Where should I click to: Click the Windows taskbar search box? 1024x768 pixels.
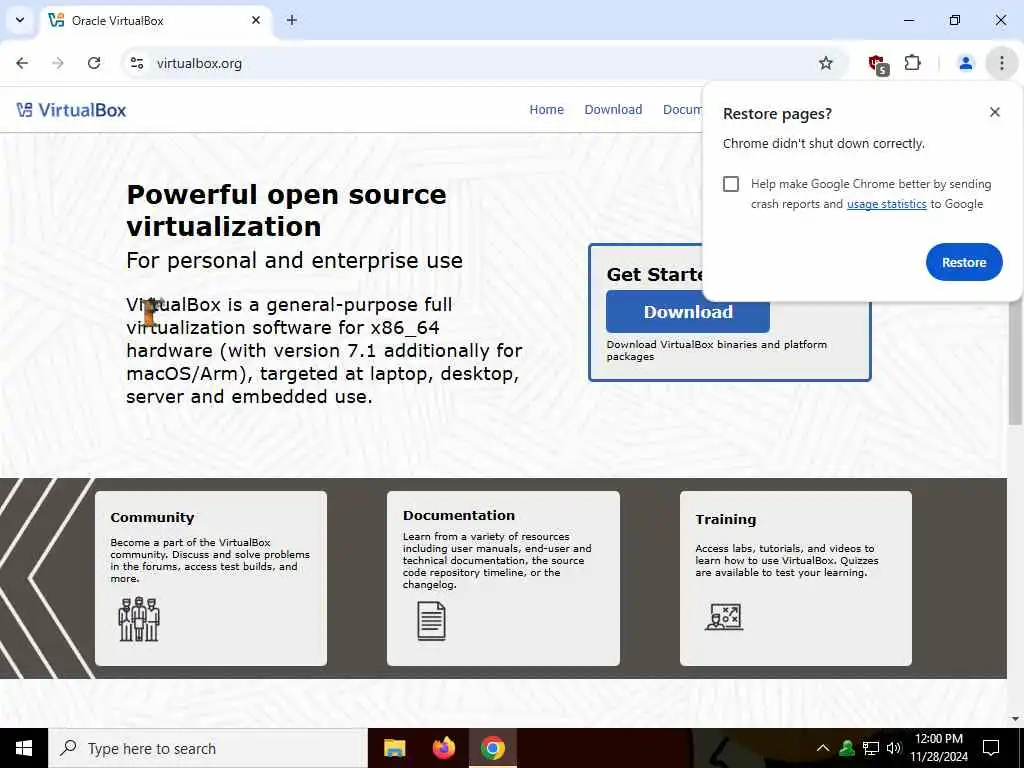(x=208, y=748)
